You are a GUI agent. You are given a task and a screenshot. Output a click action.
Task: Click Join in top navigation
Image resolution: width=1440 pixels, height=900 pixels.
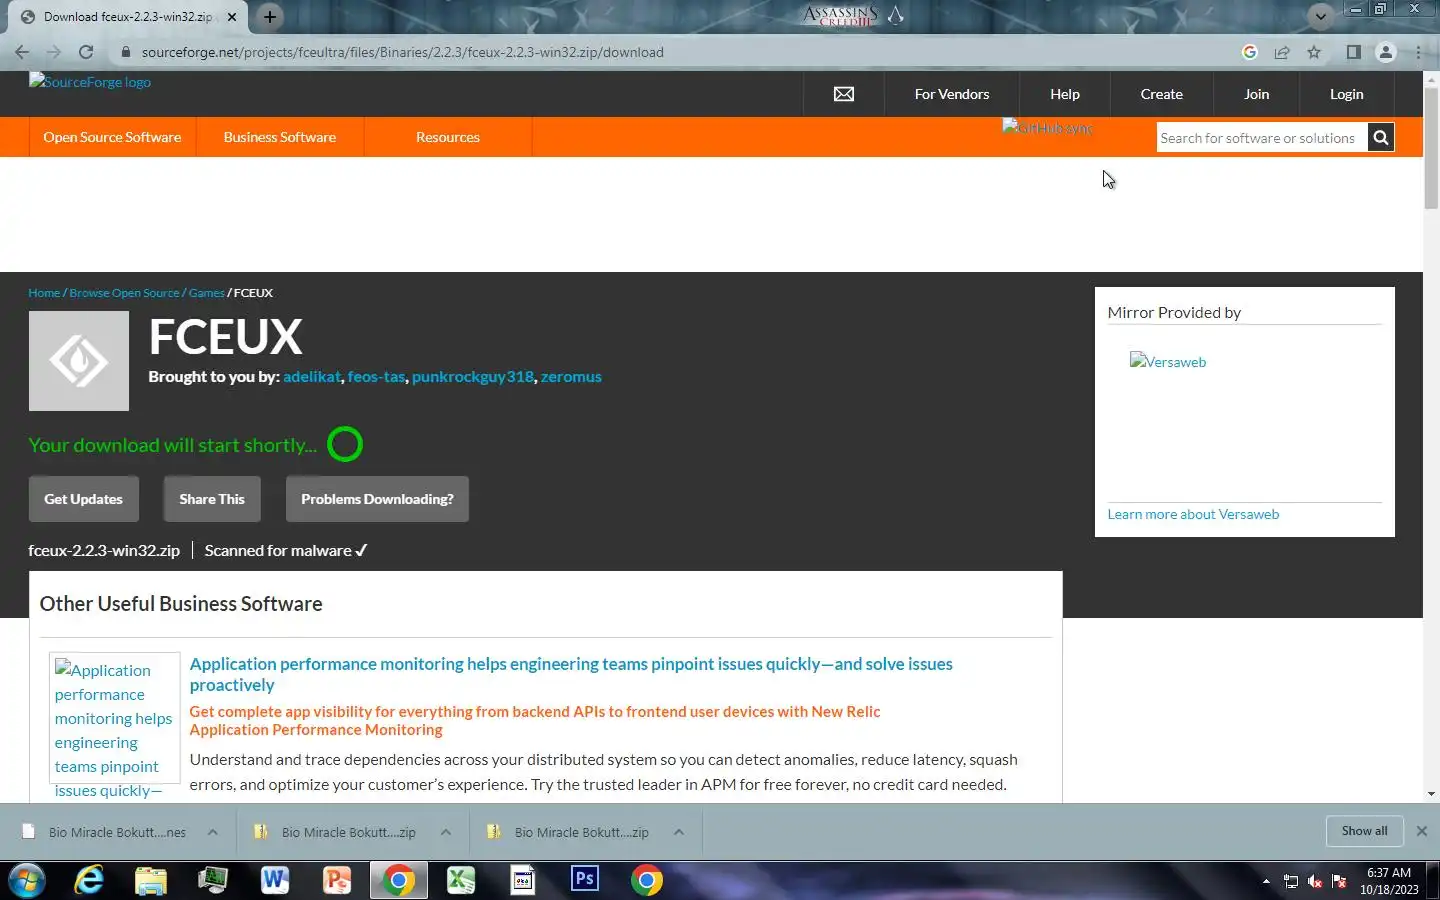1257,94
